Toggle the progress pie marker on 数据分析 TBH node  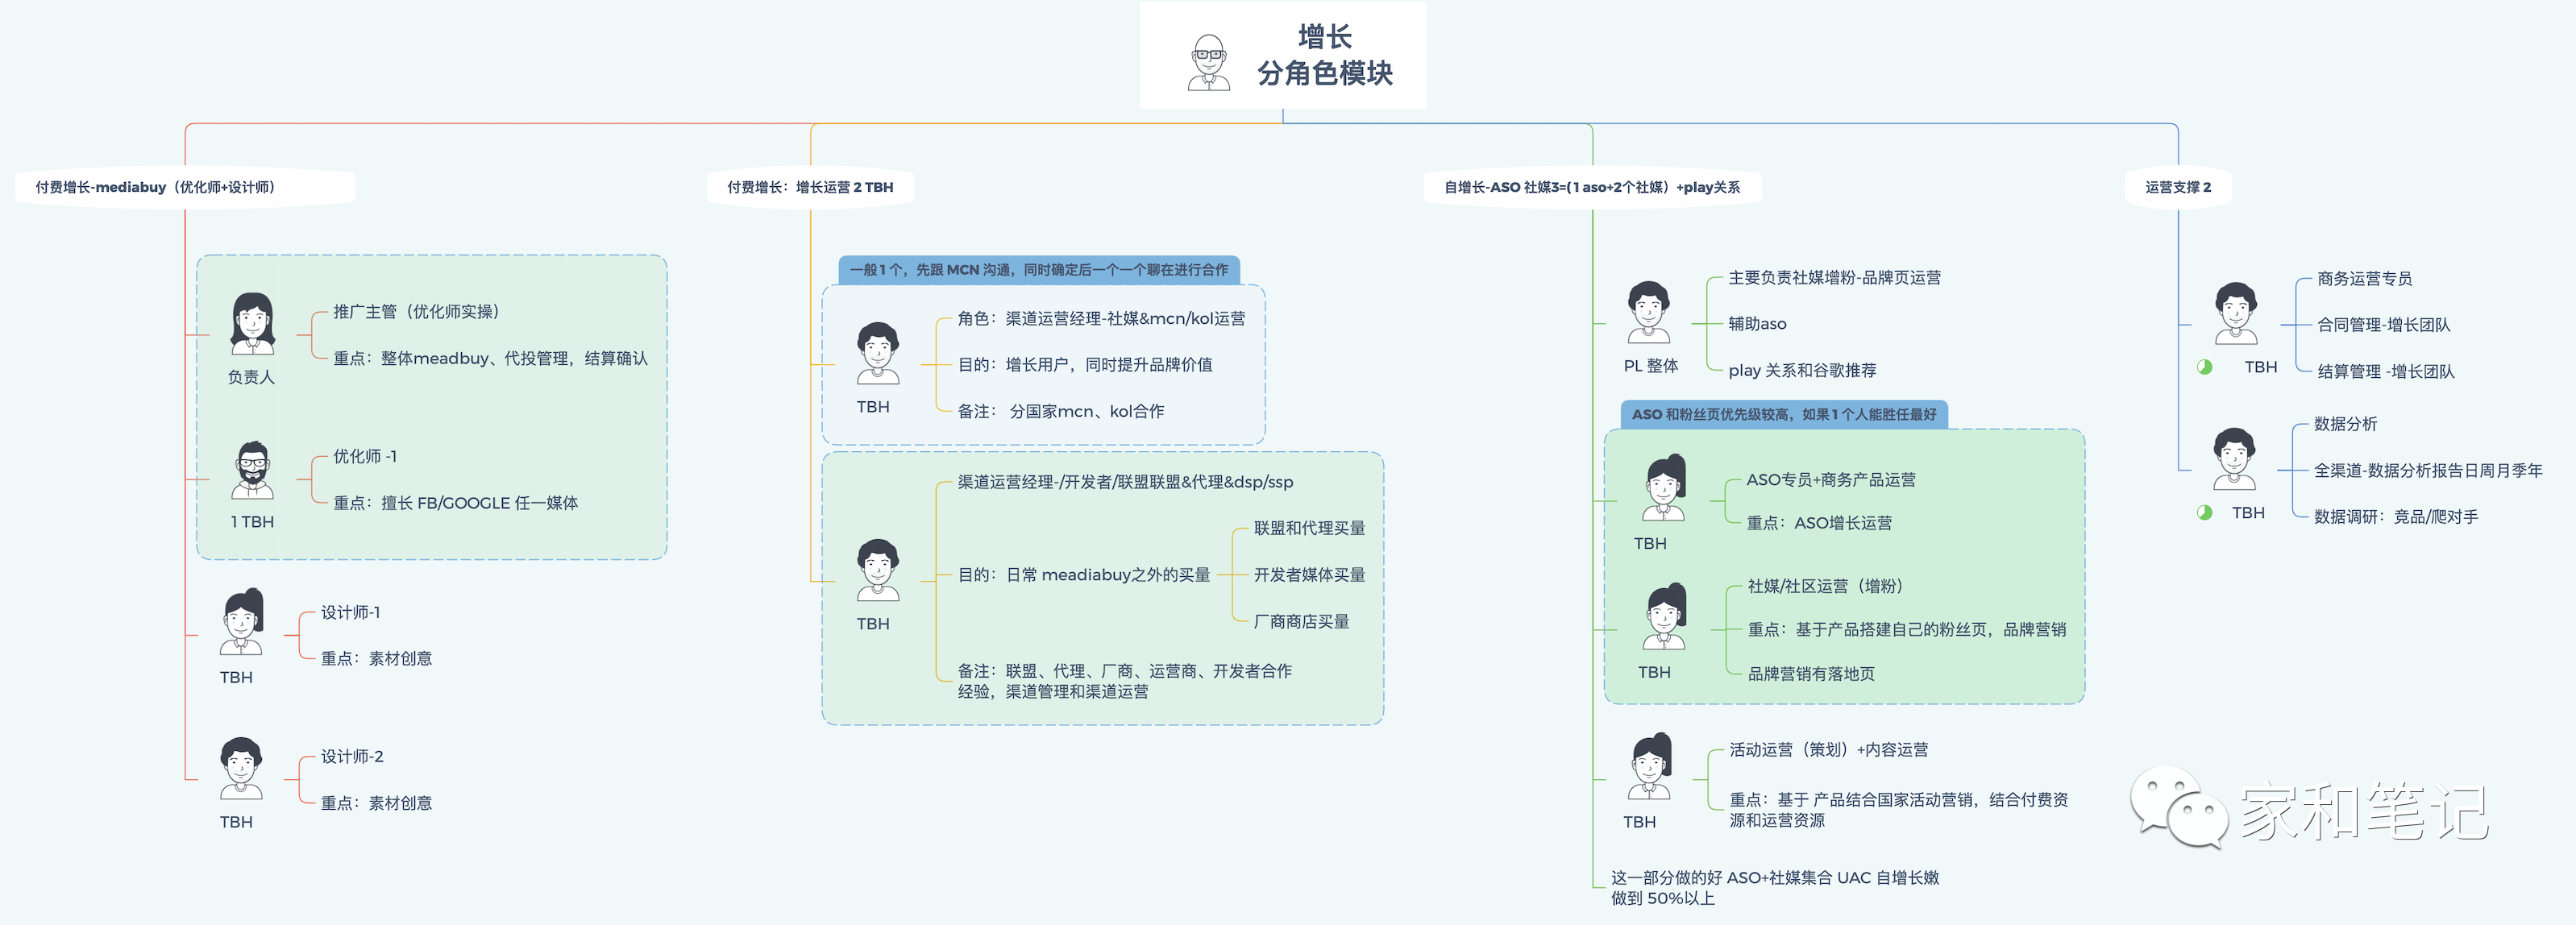(x=2205, y=512)
